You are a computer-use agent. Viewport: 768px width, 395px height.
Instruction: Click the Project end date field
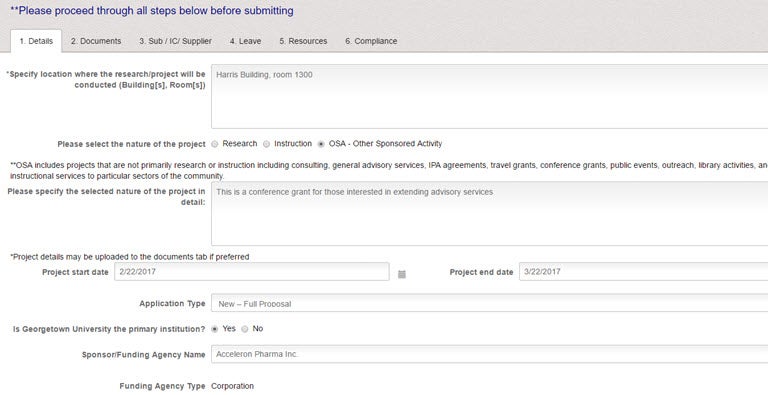coord(644,272)
